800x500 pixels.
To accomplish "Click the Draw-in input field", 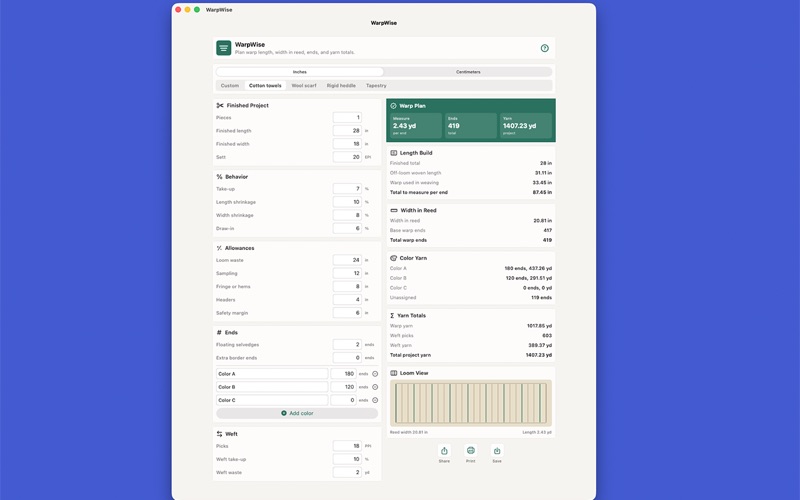I will coord(347,229).
